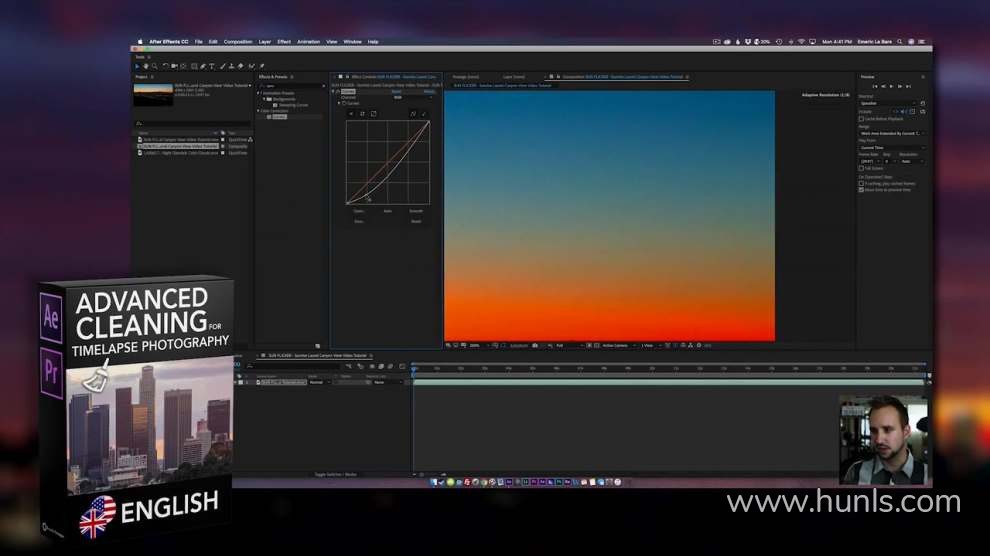Select the Rotation tool
The height and width of the screenshot is (556, 990).
pos(165,66)
